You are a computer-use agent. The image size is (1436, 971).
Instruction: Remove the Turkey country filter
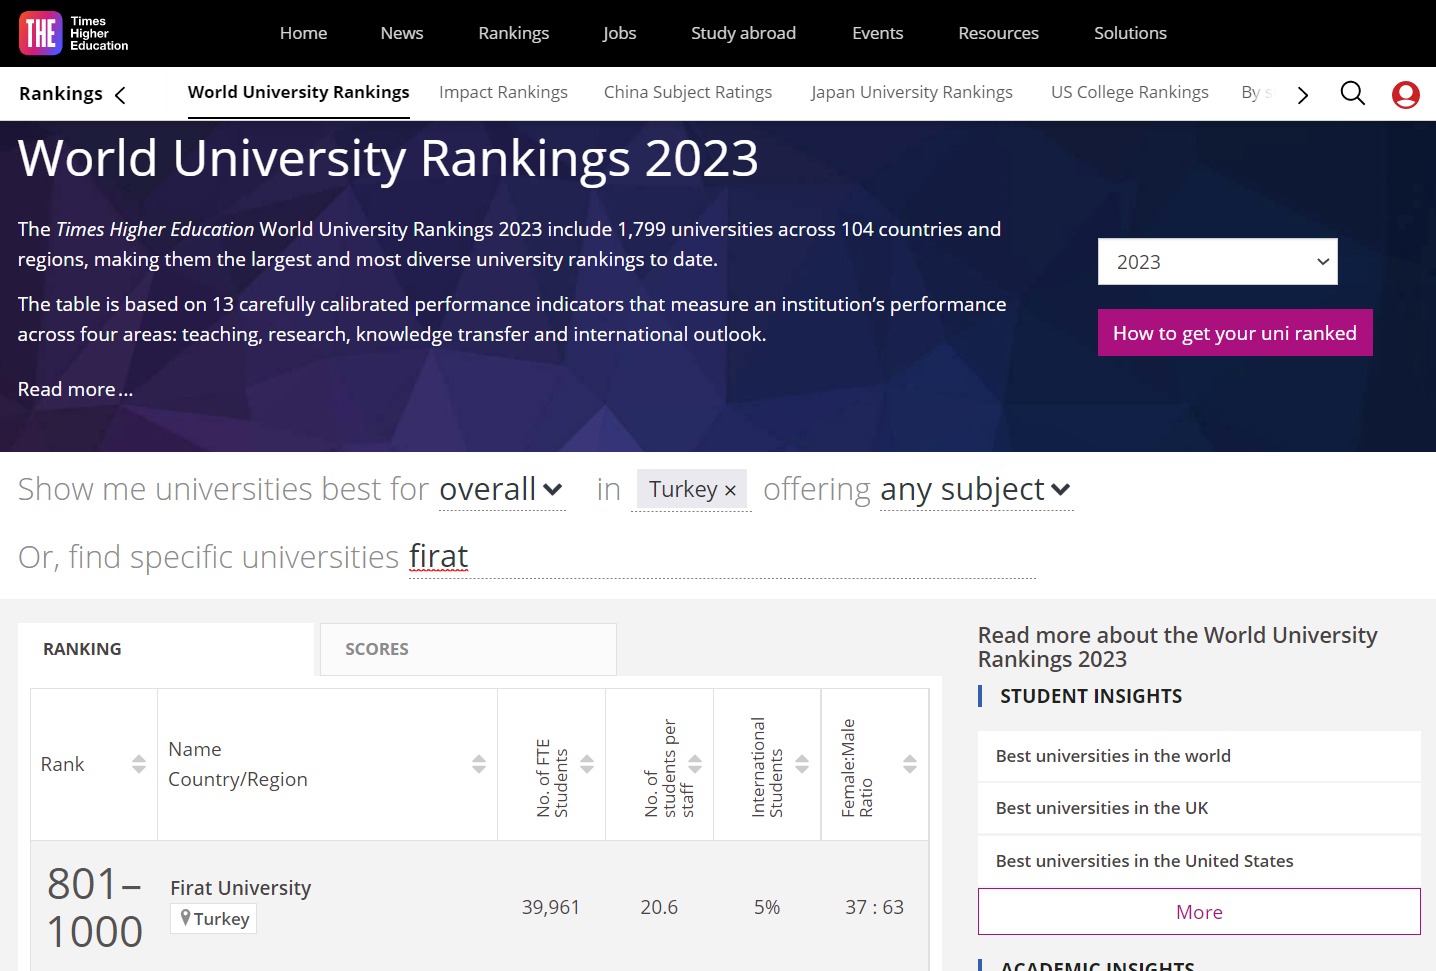[x=730, y=490]
